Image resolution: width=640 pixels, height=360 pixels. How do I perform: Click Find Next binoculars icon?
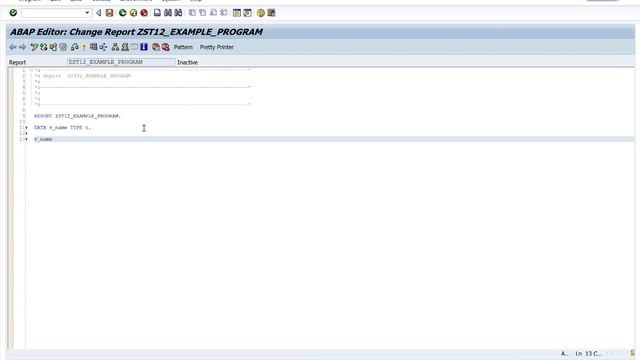178,13
